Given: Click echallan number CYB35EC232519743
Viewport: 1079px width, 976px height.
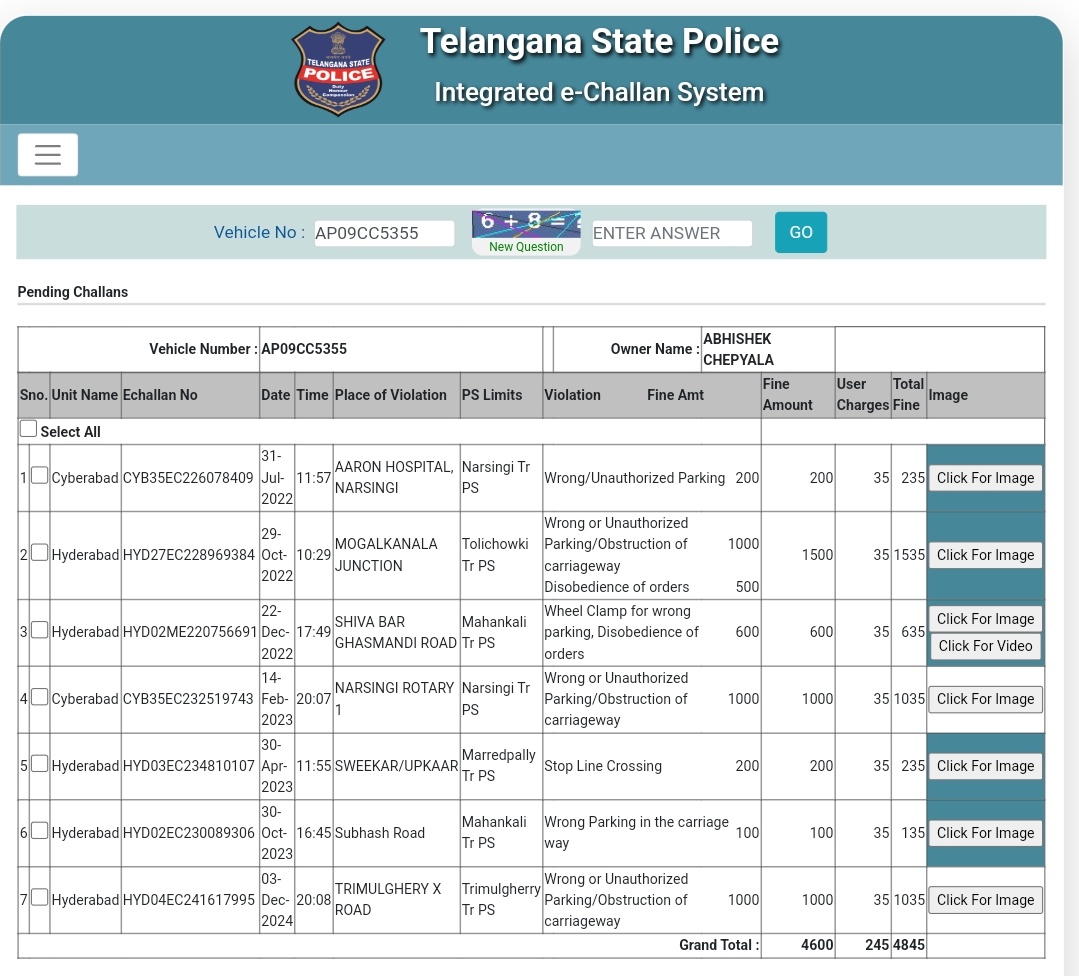Looking at the screenshot, I should coord(188,699).
